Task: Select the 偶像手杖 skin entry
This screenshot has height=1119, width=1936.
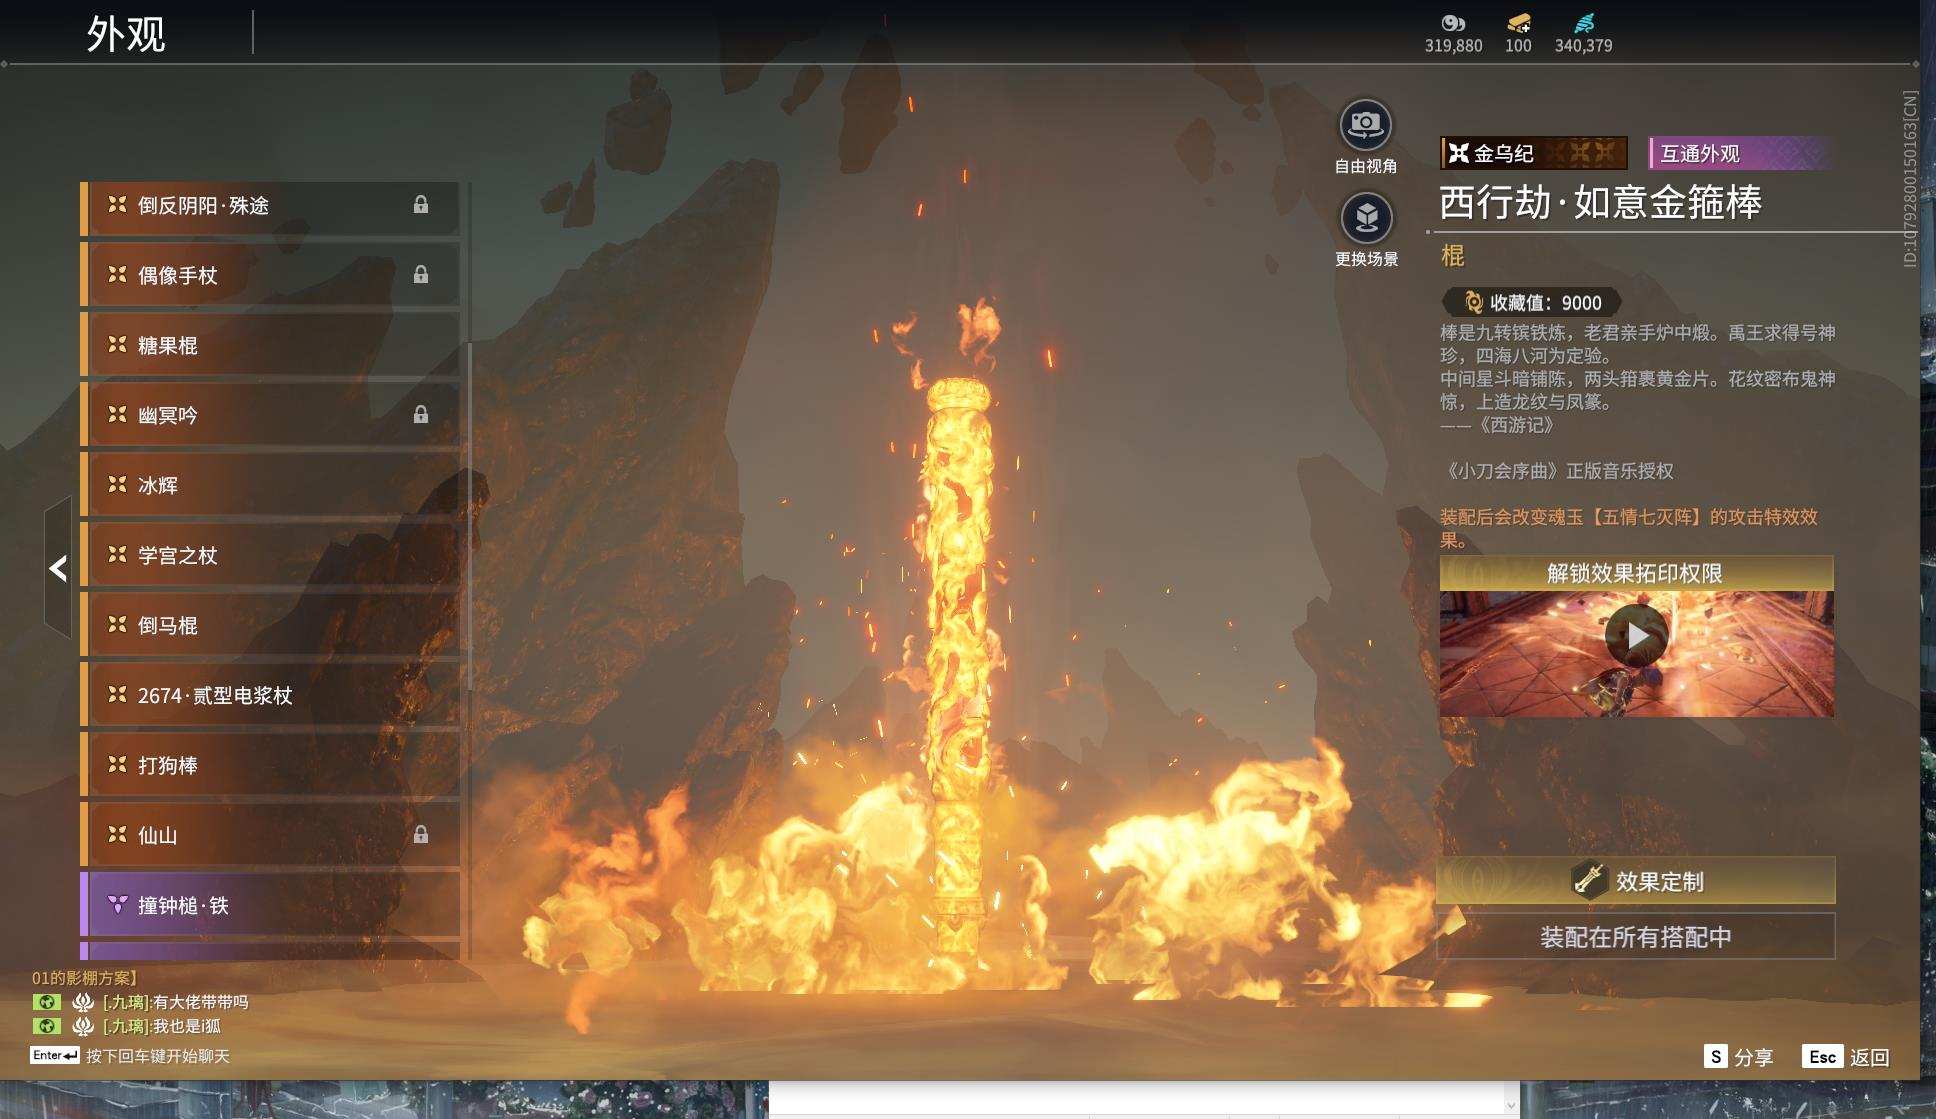Action: point(270,275)
